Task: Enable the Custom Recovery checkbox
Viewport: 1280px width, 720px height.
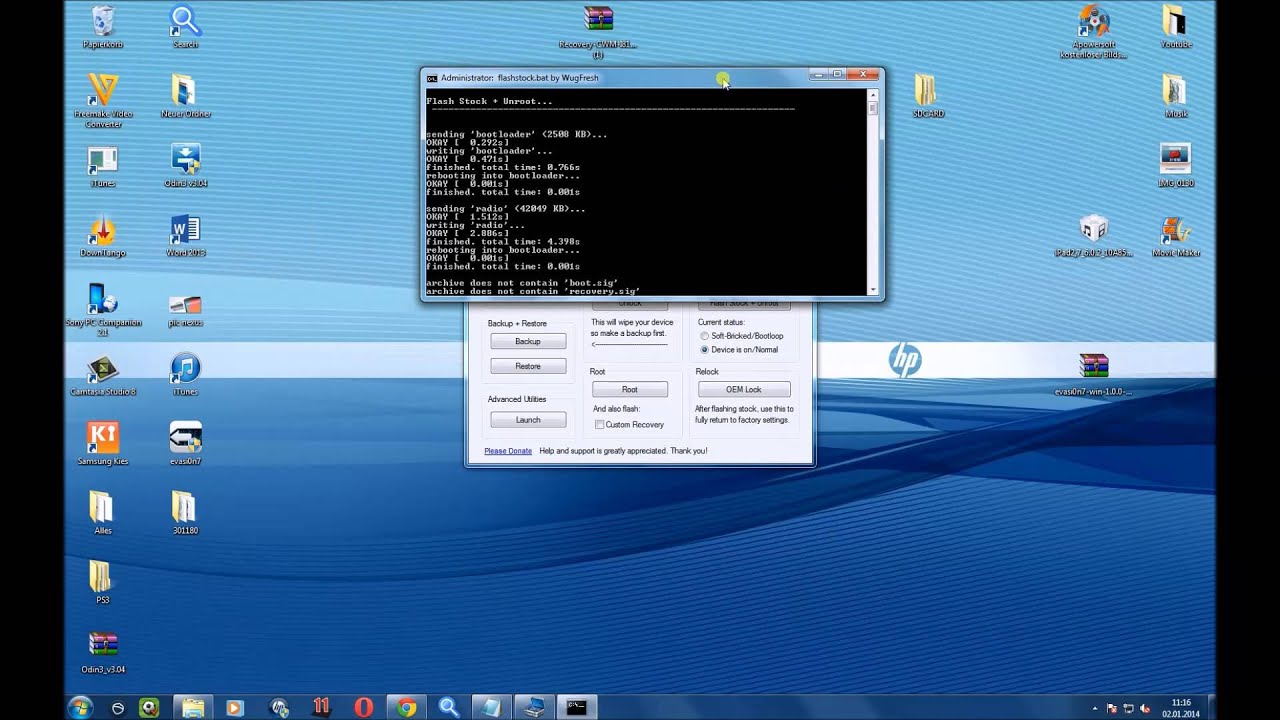Action: tap(600, 425)
